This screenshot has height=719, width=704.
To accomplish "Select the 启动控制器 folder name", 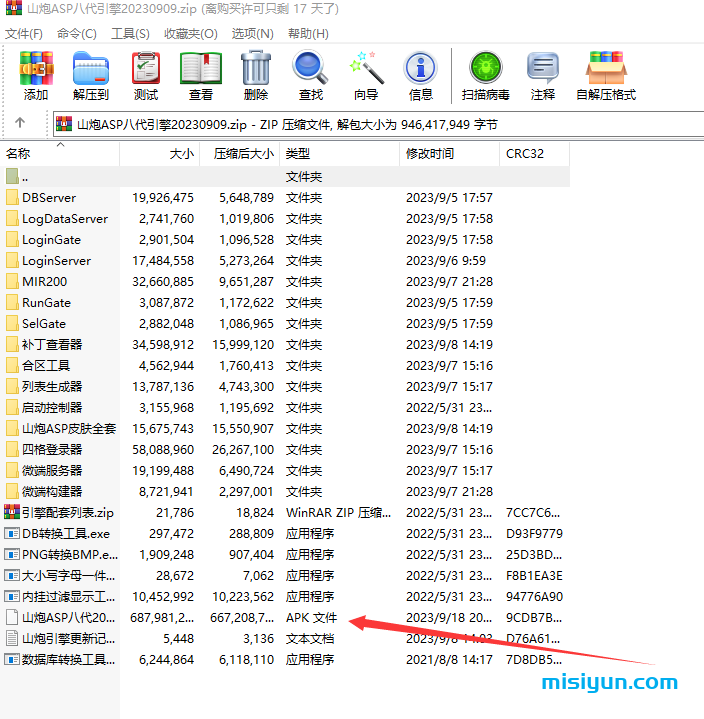I will [52, 408].
